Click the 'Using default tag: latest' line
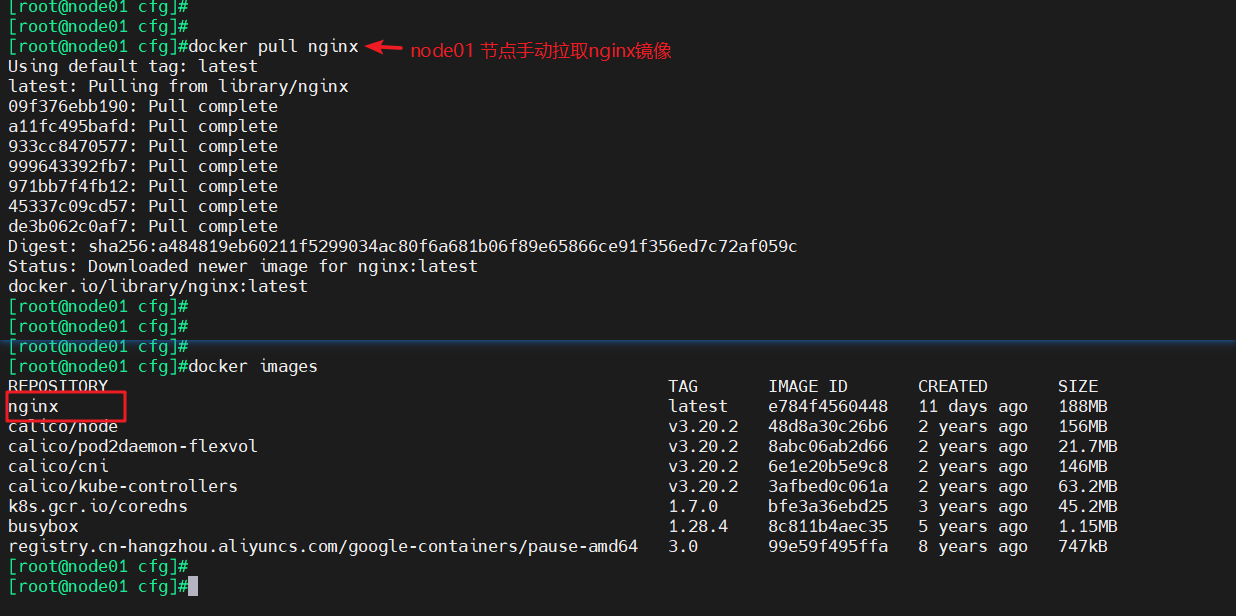The width and height of the screenshot is (1236, 616). pyautogui.click(x=133, y=66)
